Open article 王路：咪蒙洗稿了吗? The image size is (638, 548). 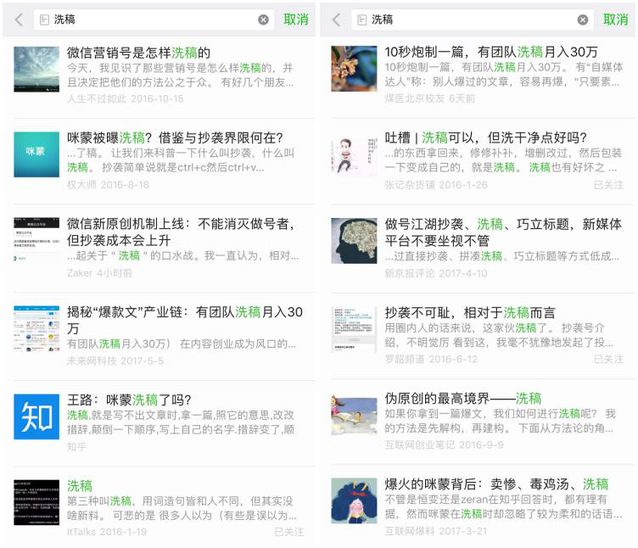click(129, 400)
